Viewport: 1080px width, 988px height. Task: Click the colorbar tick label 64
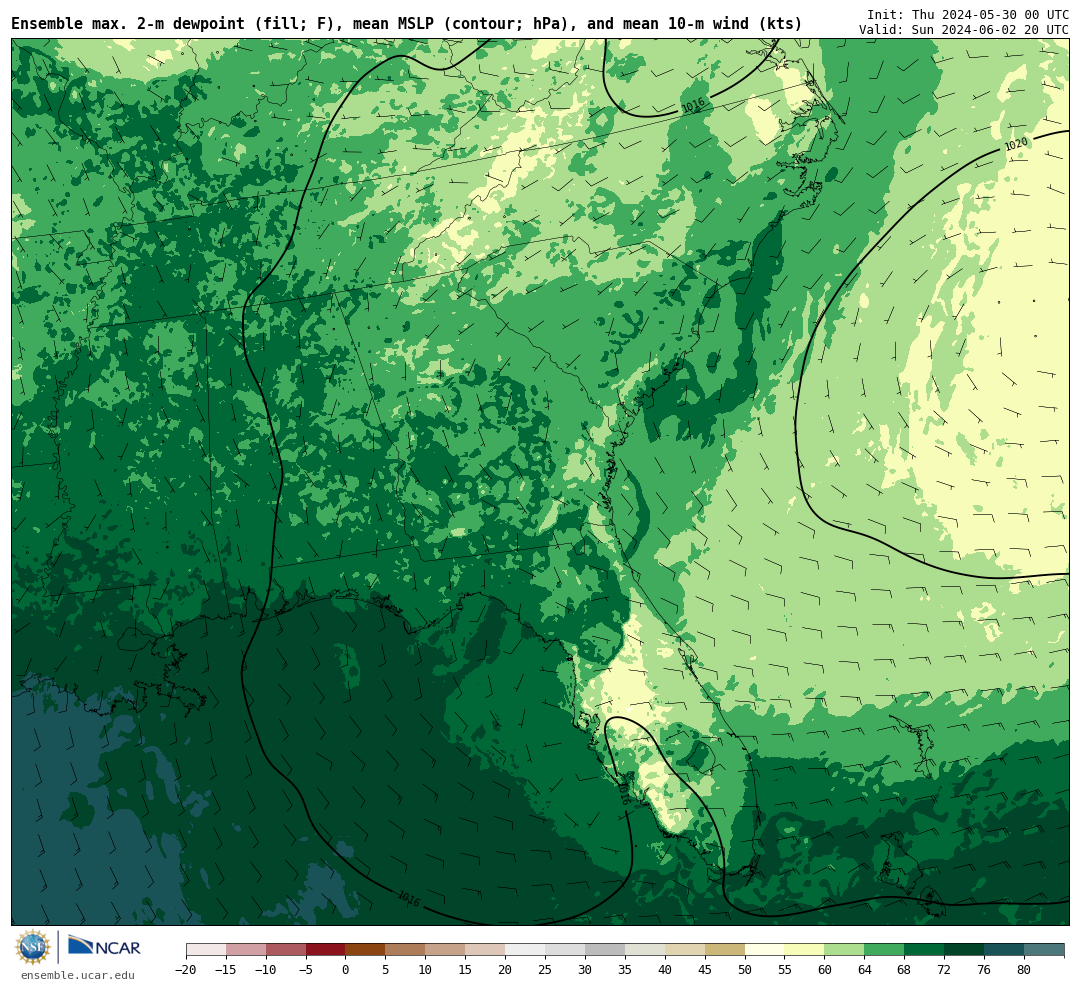(x=864, y=970)
